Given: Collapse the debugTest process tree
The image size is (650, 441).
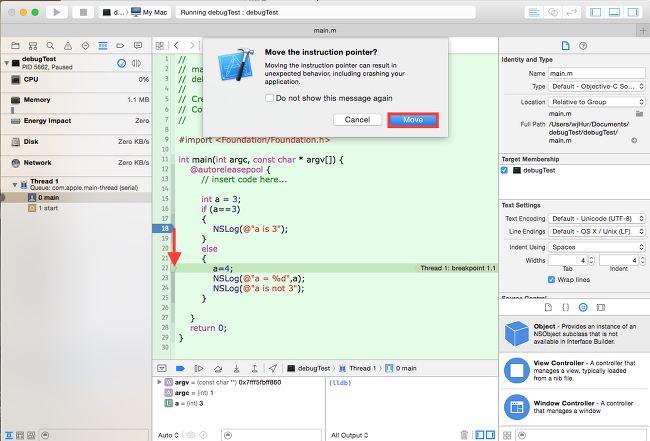Looking at the screenshot, I should coord(7,63).
